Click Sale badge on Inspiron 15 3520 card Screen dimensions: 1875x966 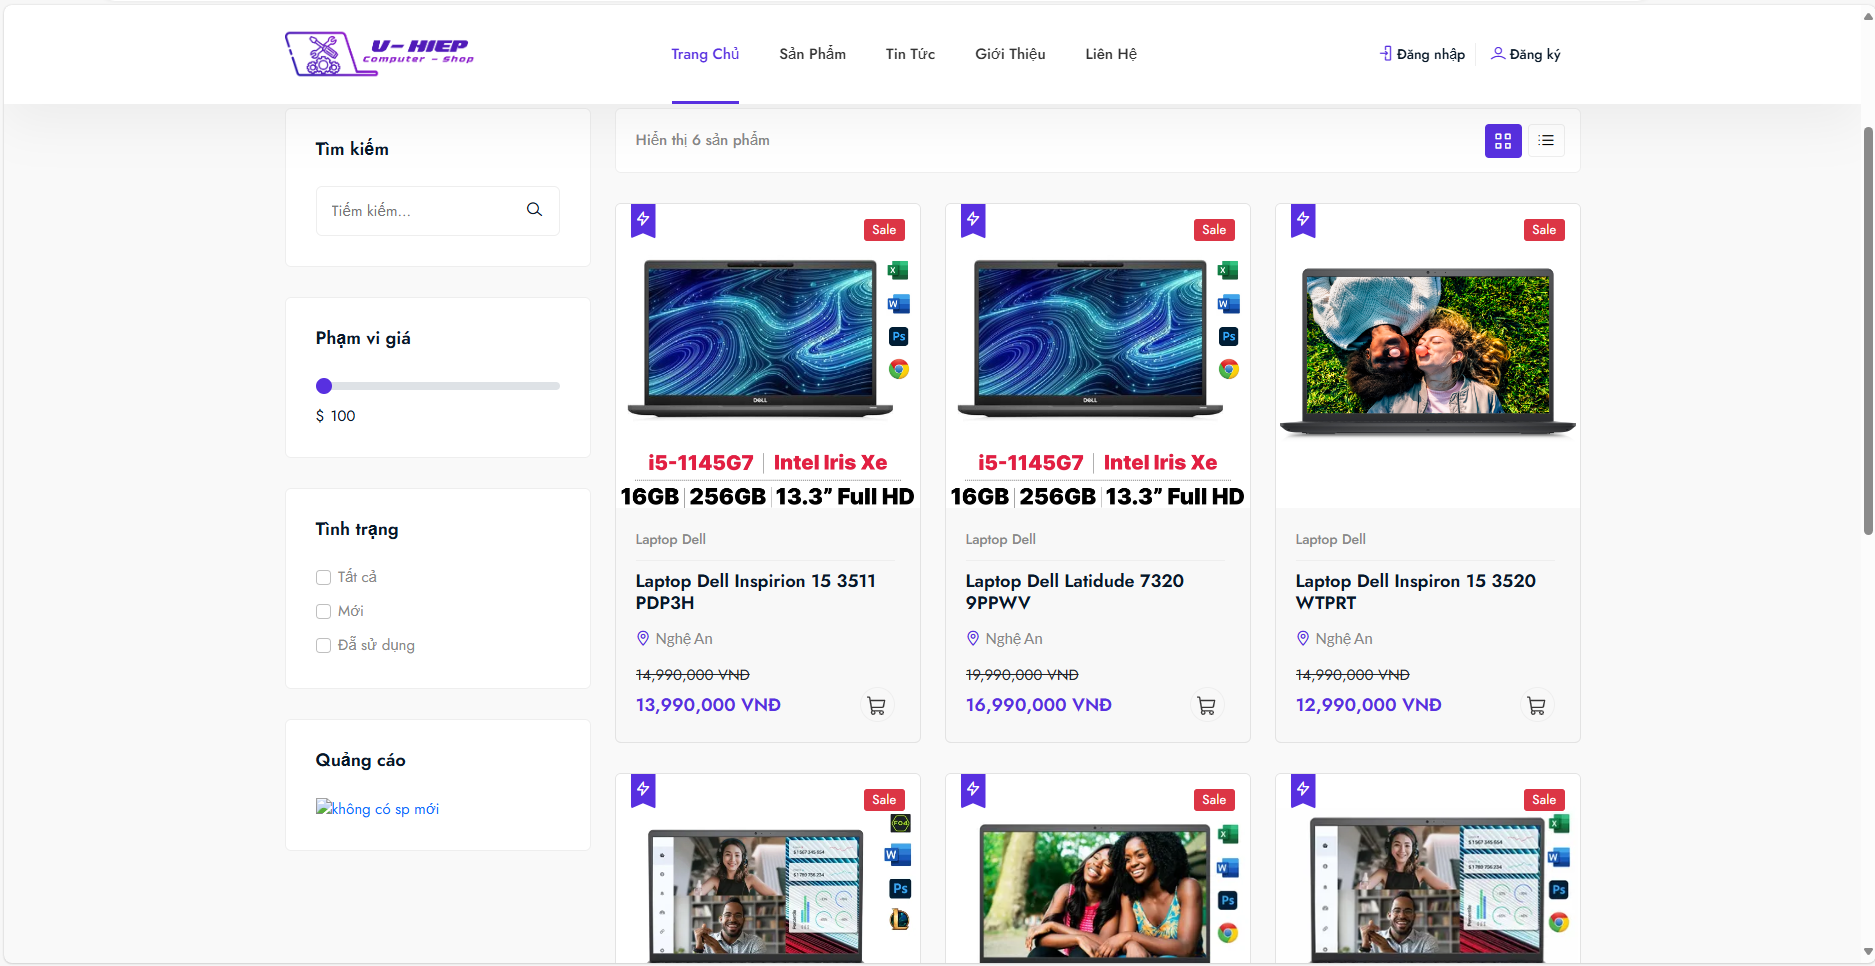[1544, 230]
